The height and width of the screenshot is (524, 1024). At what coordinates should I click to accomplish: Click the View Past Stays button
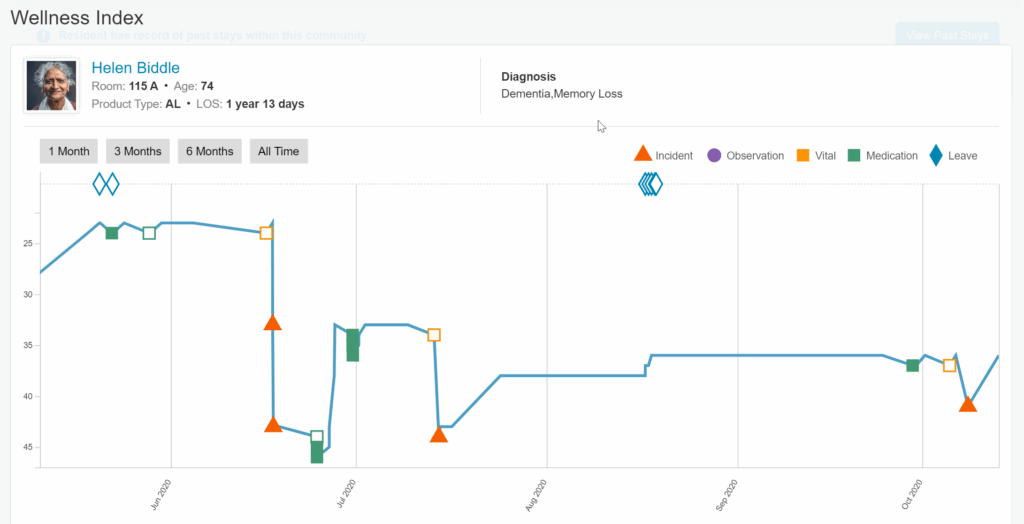946,35
